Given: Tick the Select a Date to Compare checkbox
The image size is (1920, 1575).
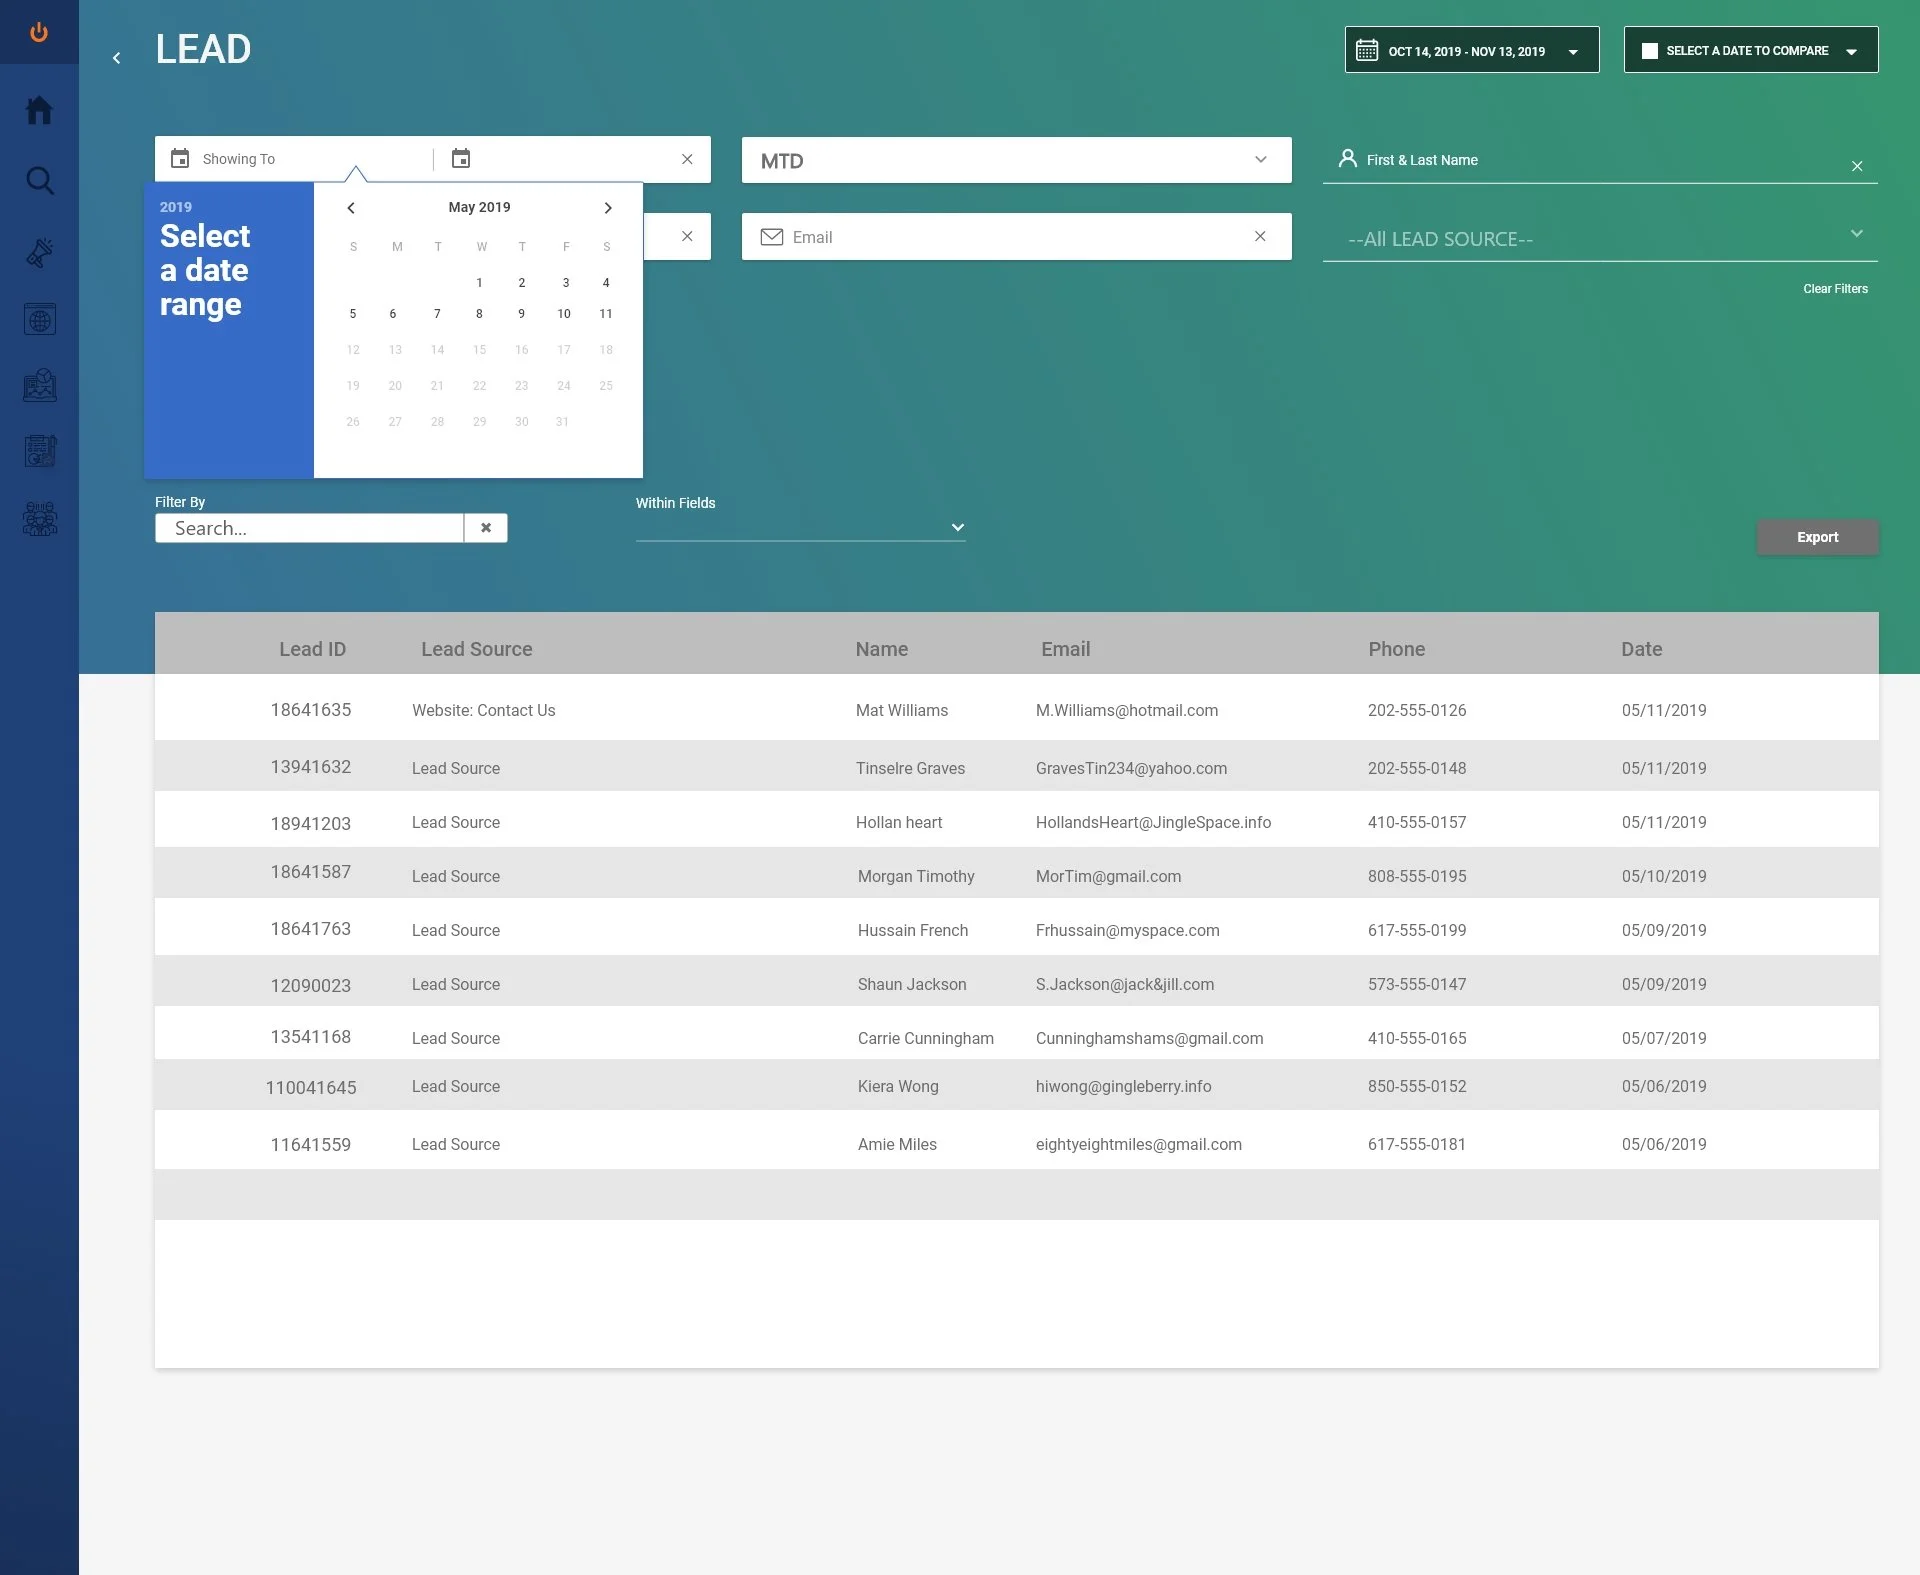Looking at the screenshot, I should pos(1649,51).
